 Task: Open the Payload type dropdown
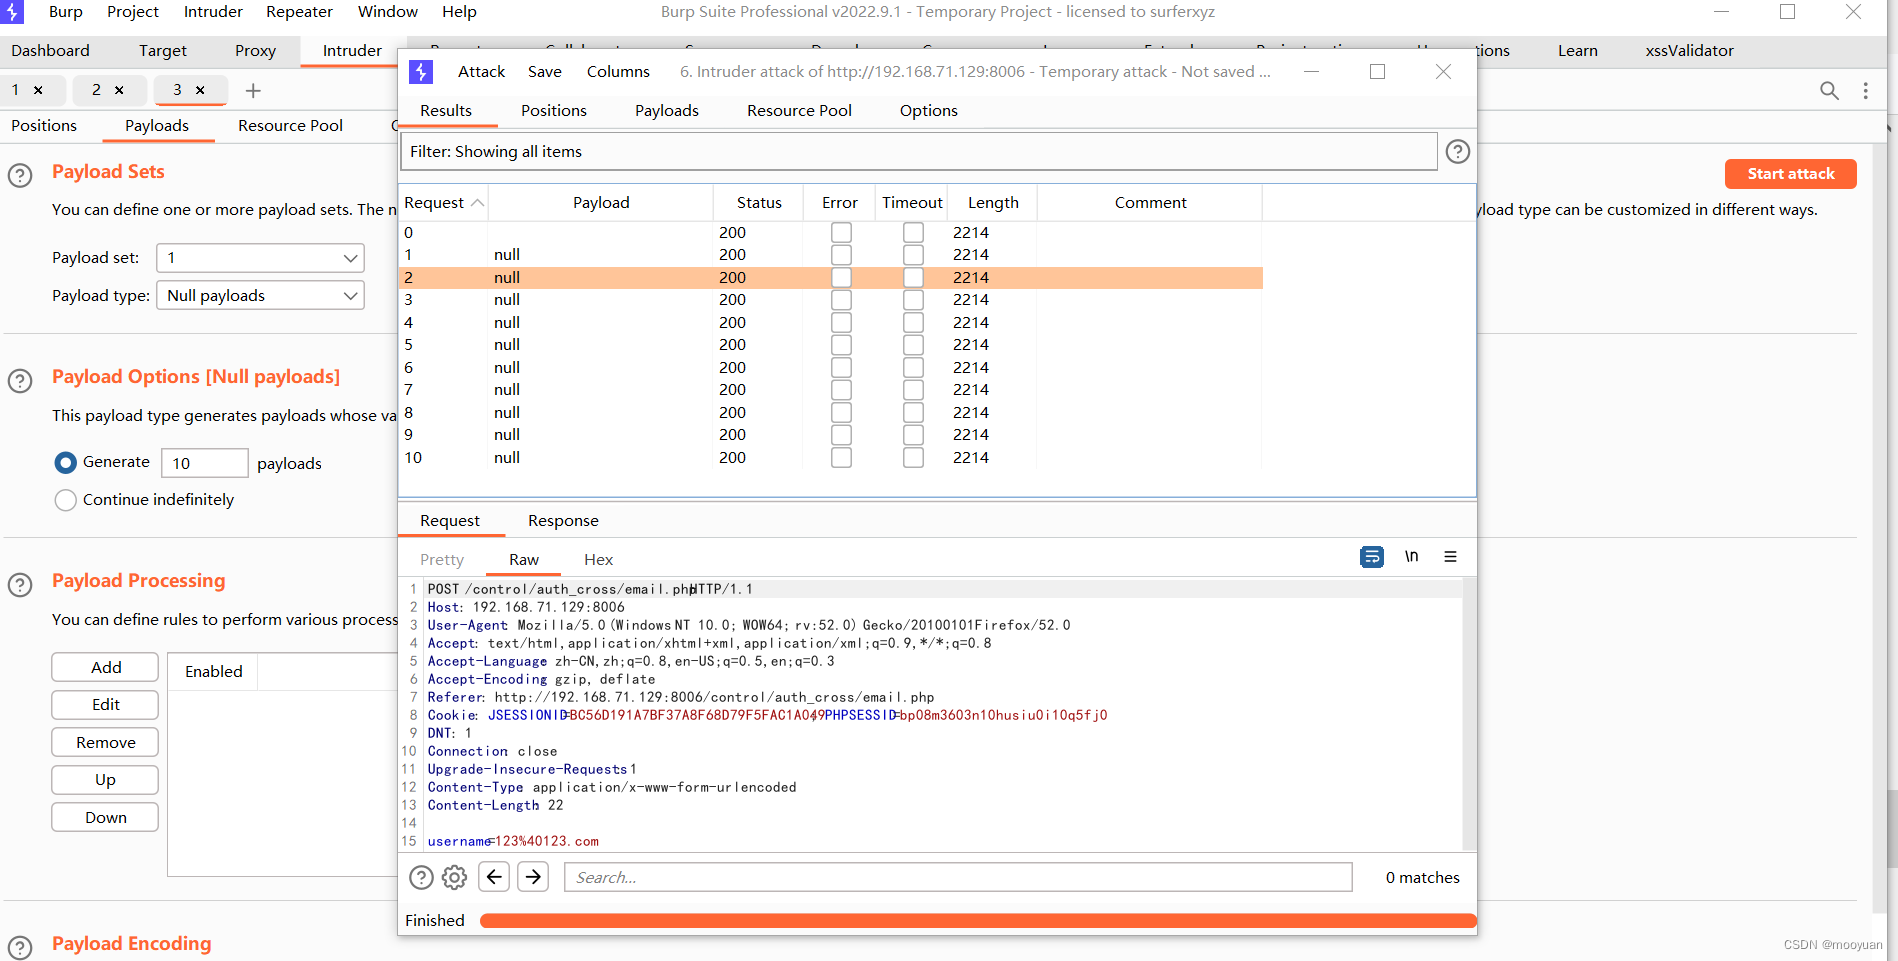click(x=260, y=296)
